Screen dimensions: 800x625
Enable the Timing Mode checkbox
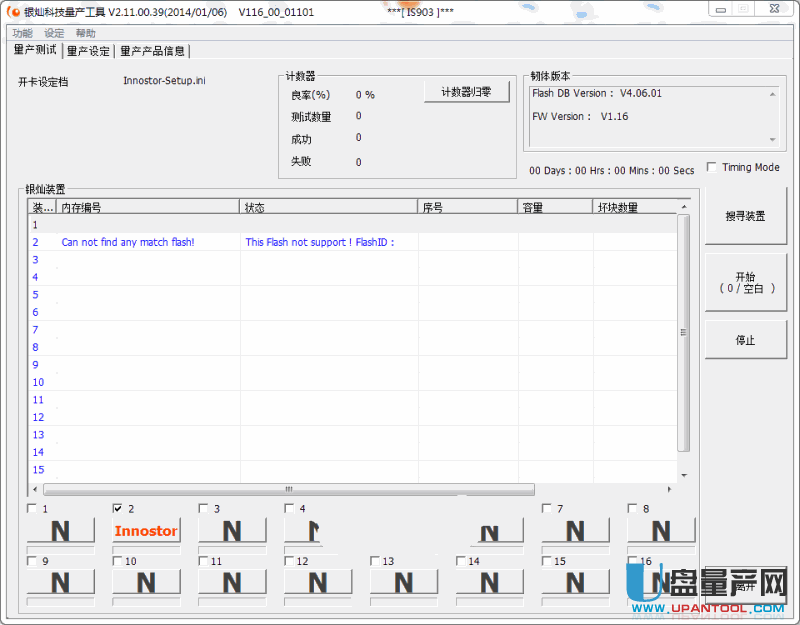712,168
